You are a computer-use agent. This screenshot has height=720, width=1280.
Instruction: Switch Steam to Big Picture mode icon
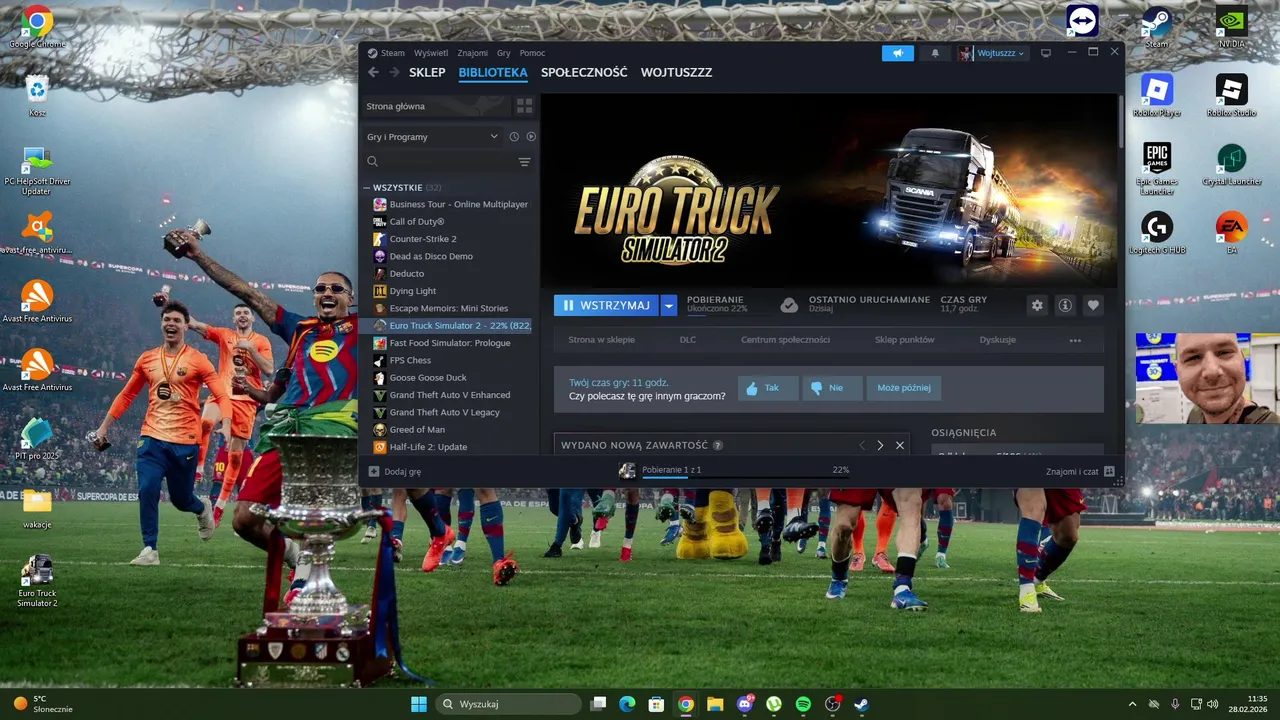coord(1046,53)
